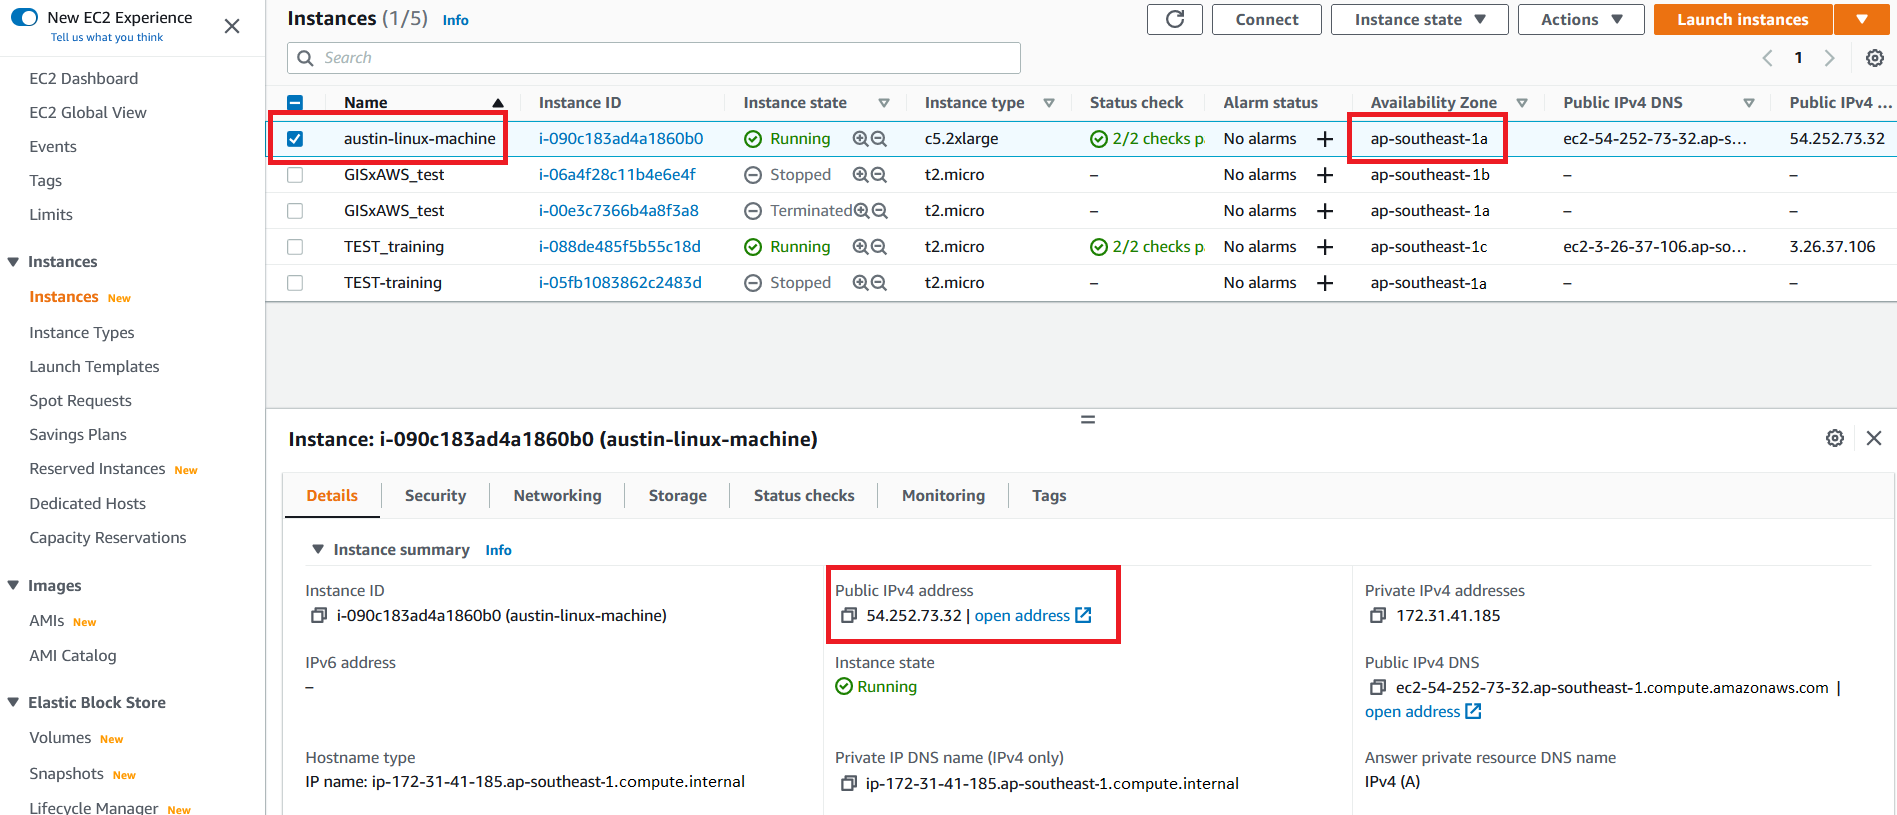Uncheck austin-linux-machine checkbox

[x=295, y=139]
